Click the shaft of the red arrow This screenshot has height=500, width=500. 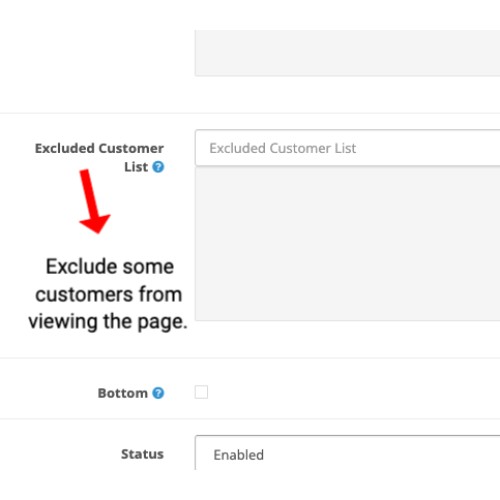[x=89, y=193]
